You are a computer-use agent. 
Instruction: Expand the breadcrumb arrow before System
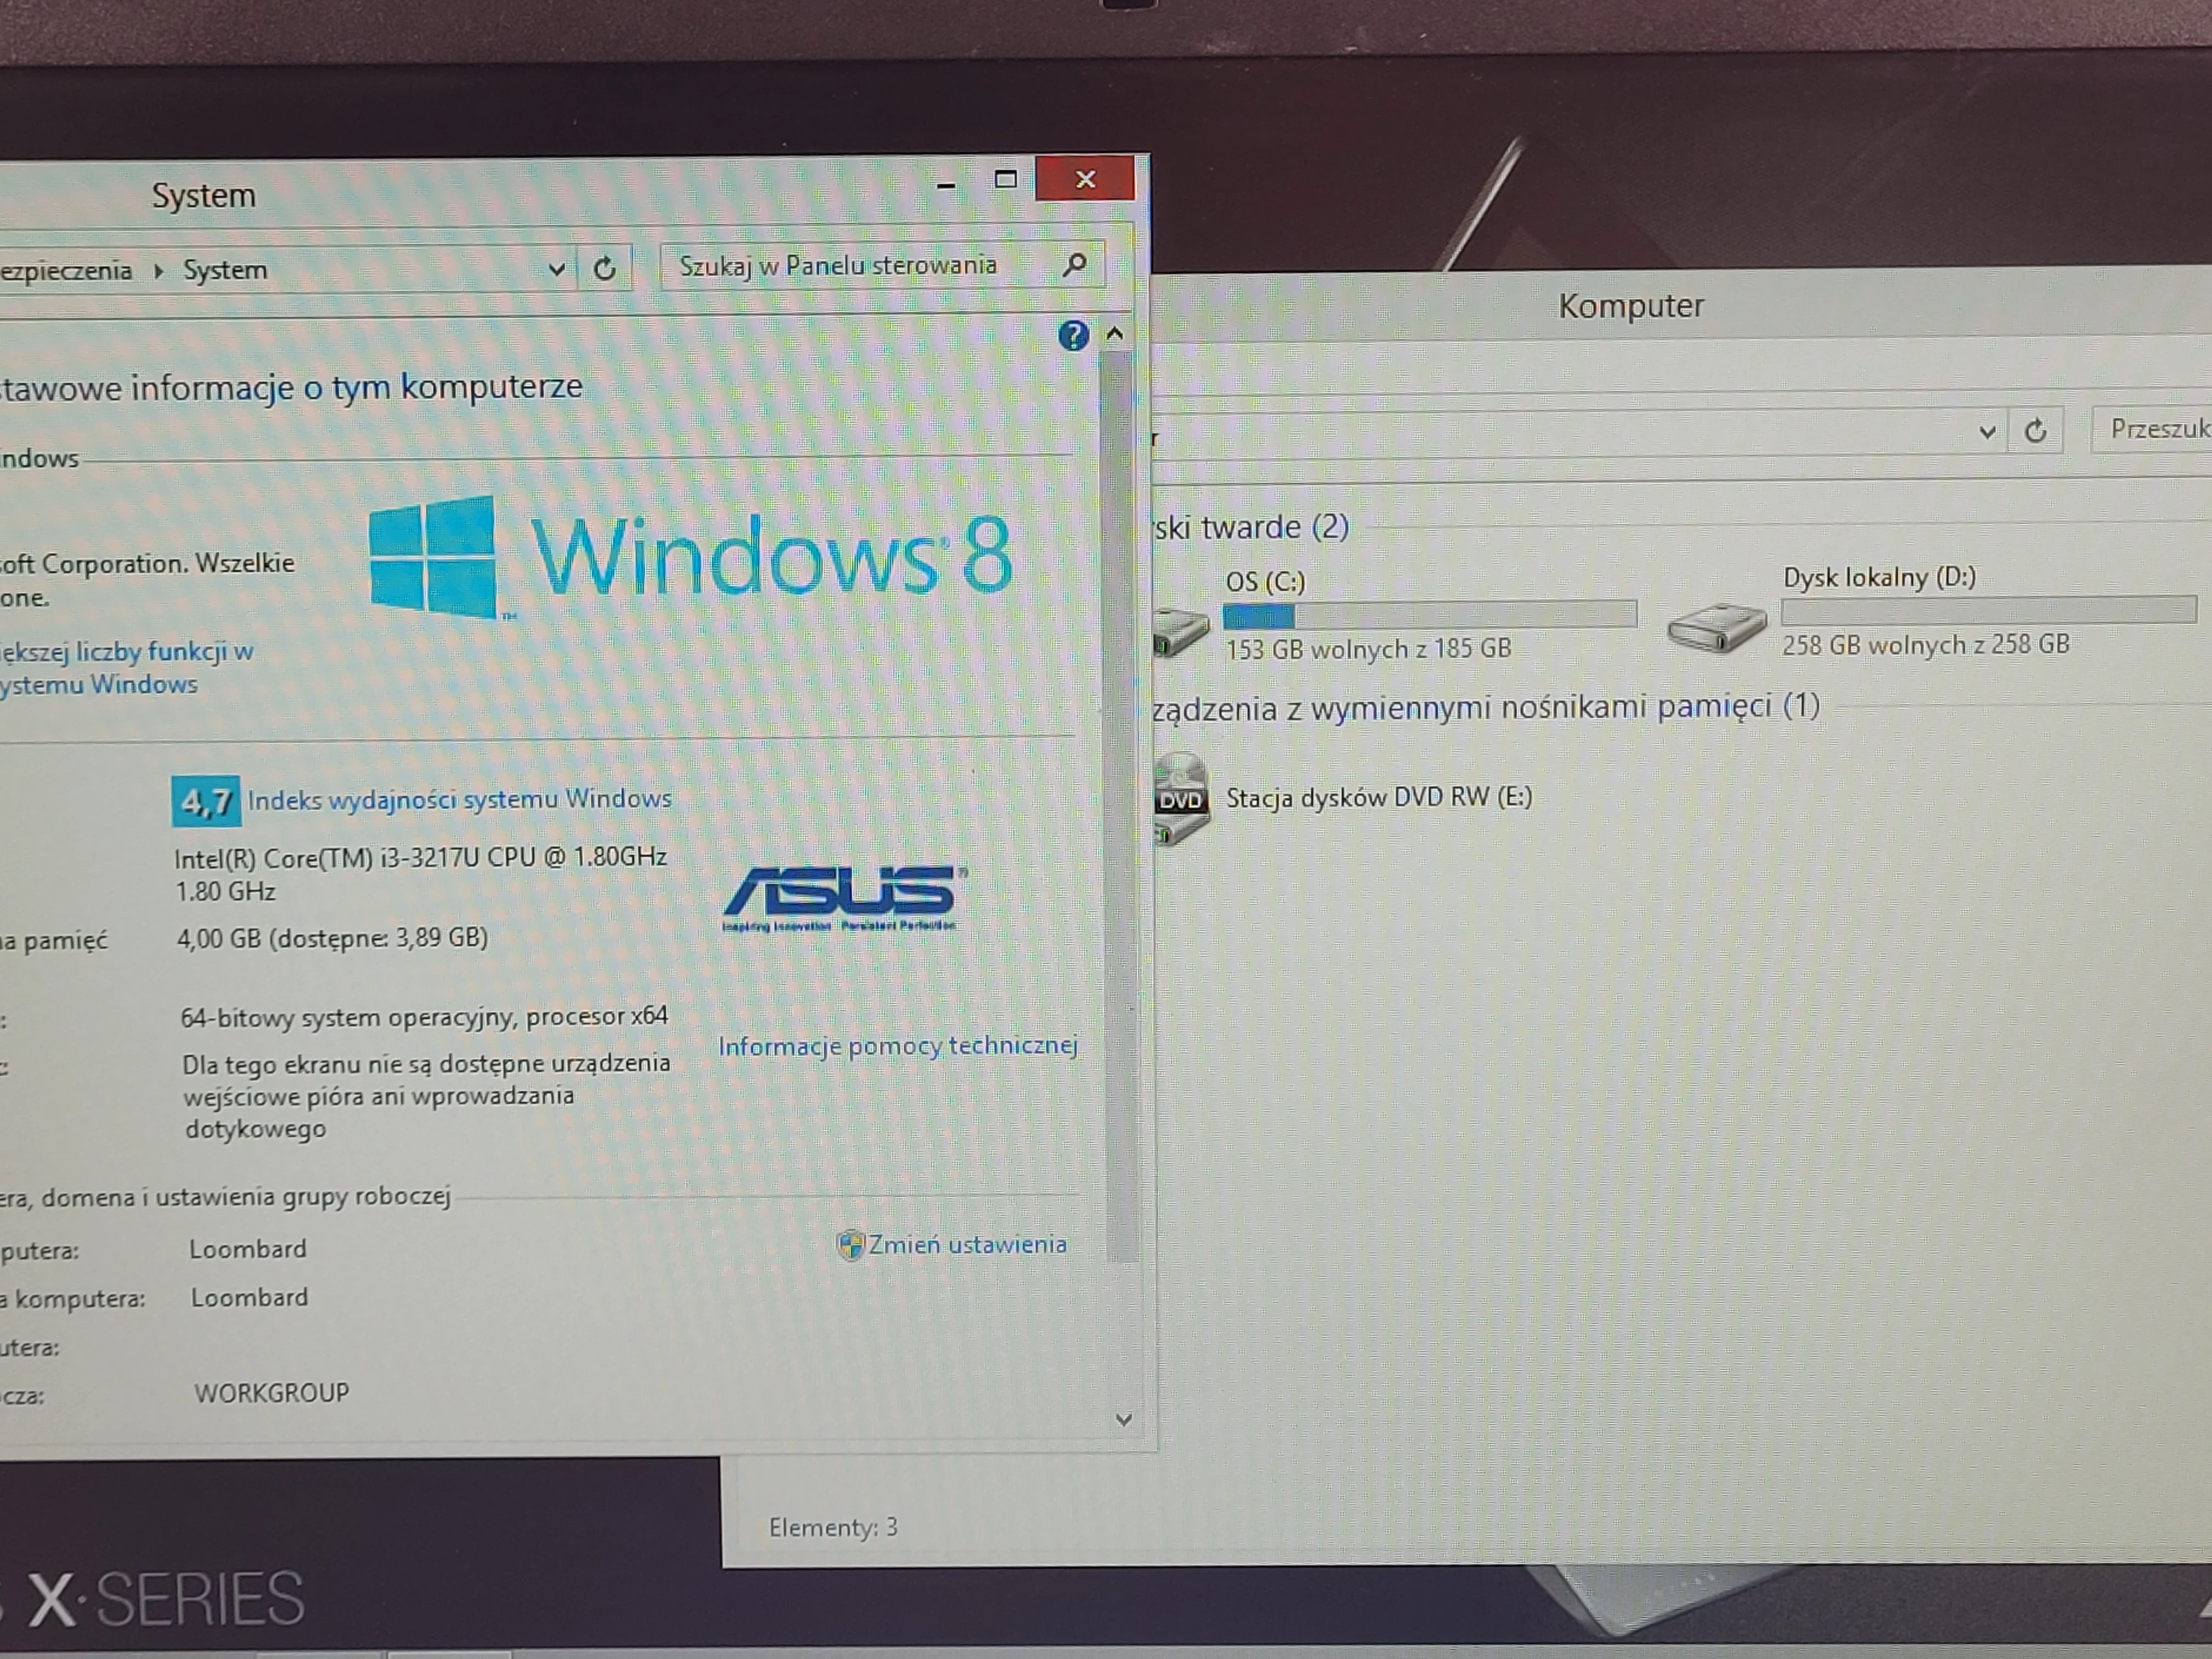159,271
